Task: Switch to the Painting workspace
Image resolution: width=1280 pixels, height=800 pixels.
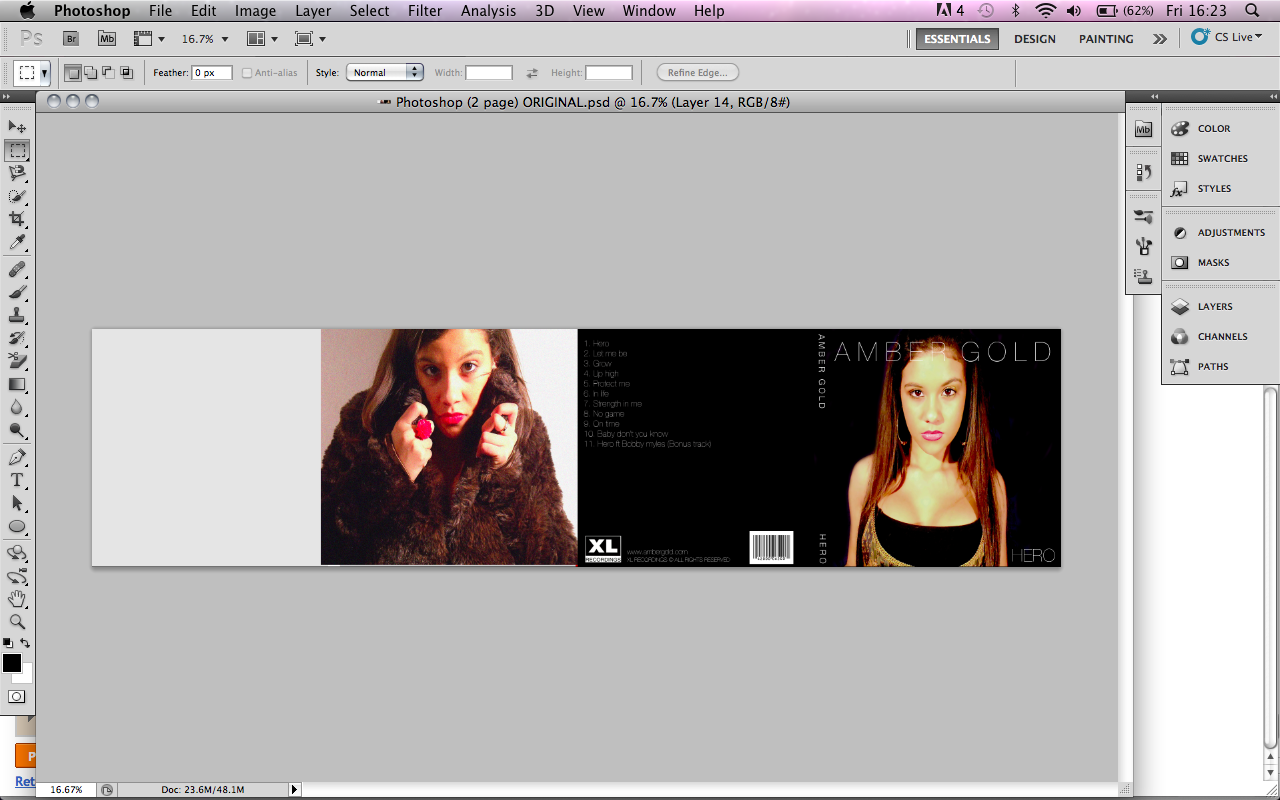Action: [1106, 39]
